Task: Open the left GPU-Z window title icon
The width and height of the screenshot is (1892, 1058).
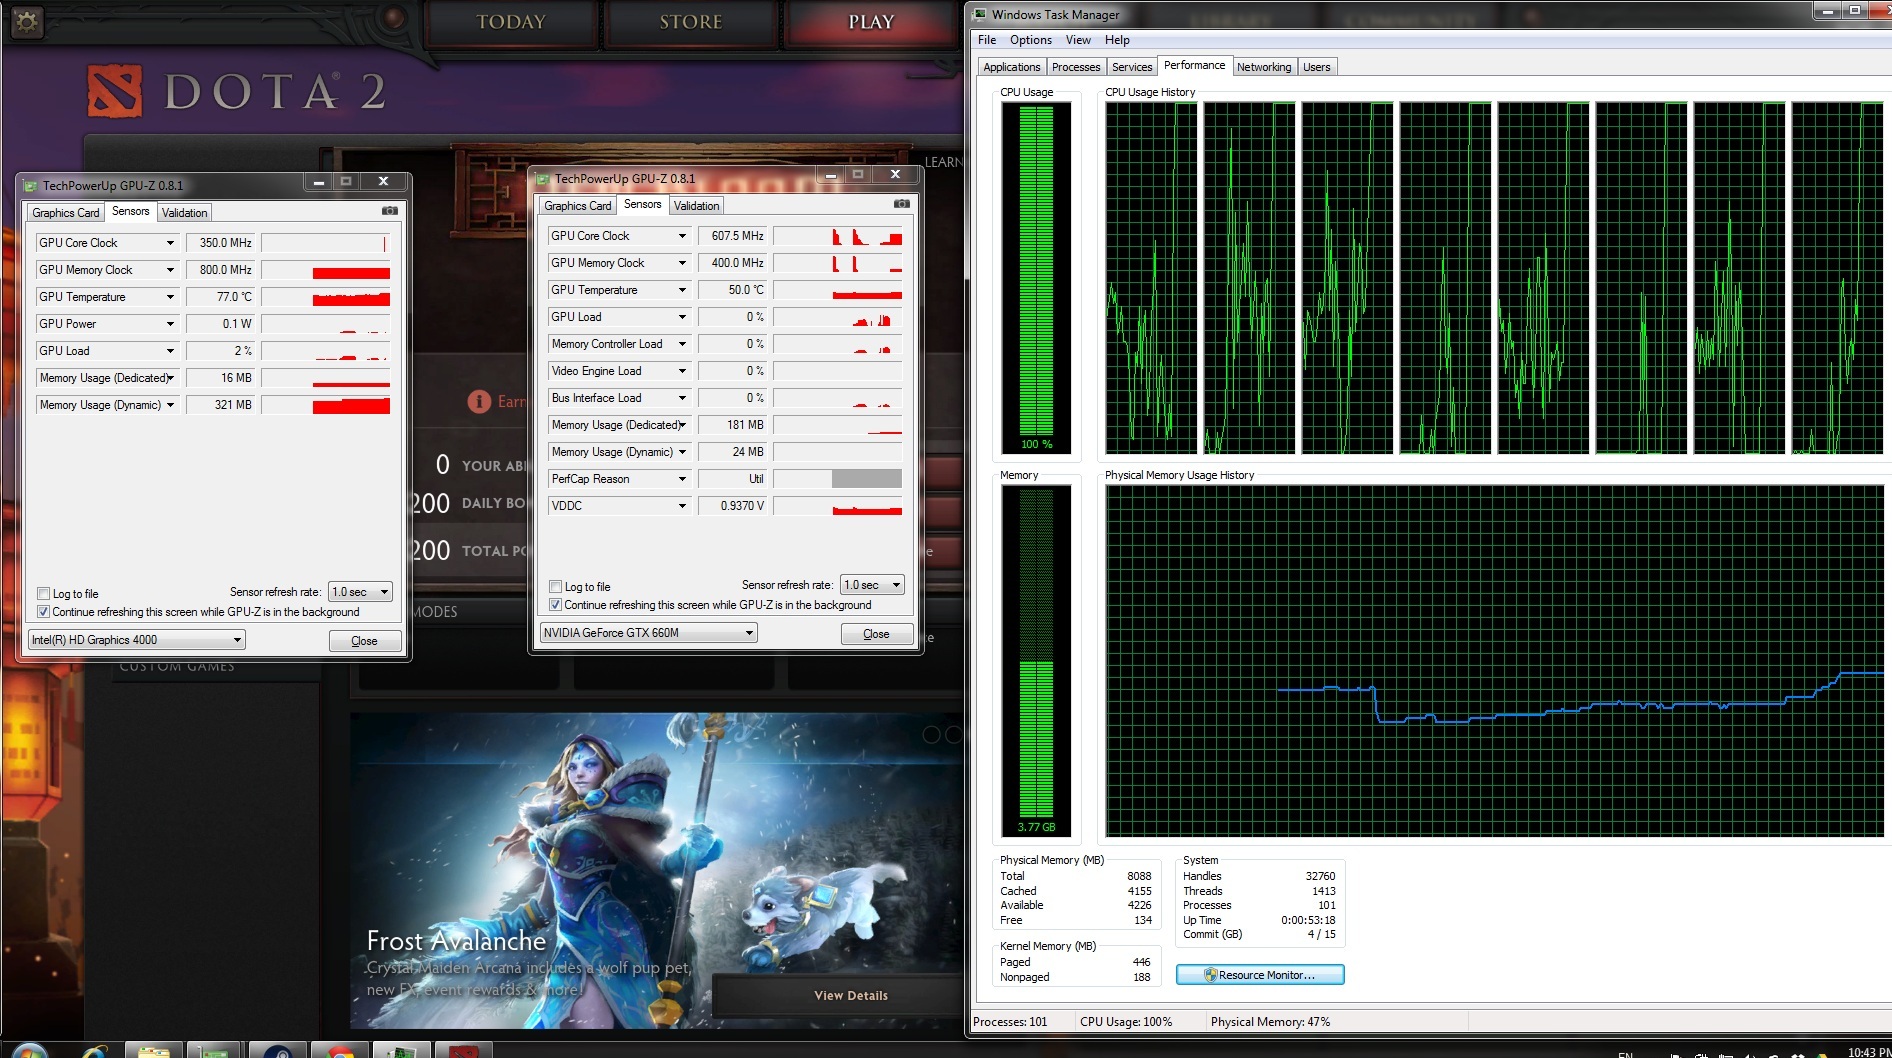Action: (x=31, y=185)
